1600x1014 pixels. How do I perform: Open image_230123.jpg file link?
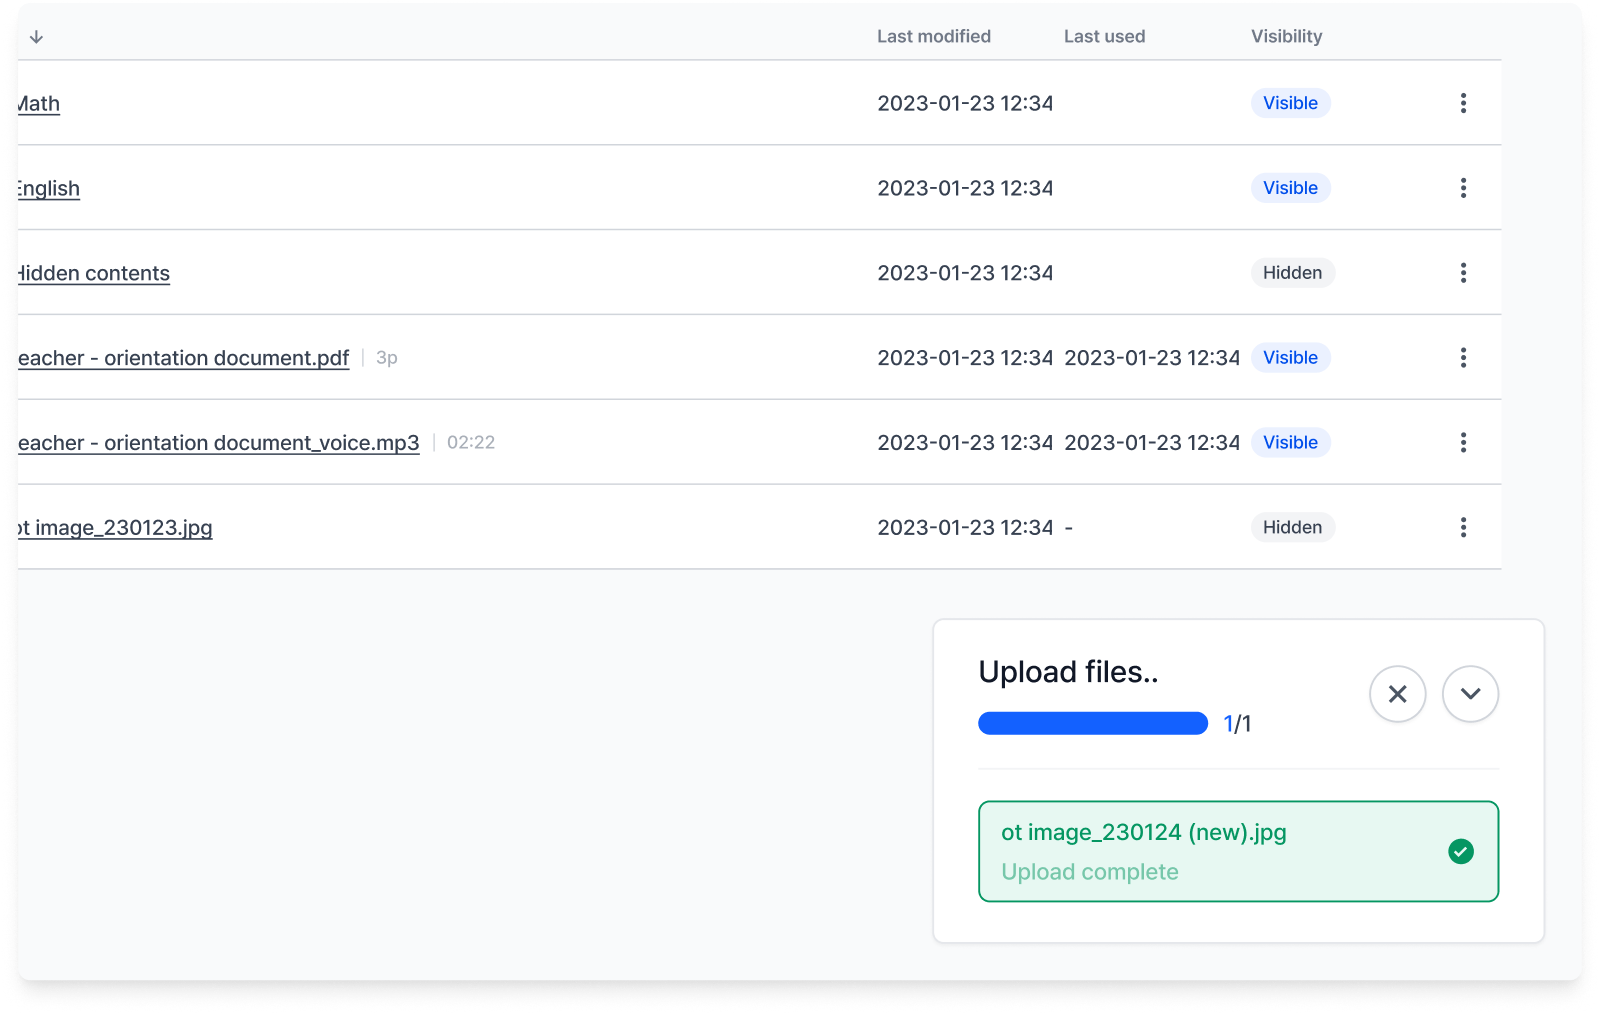[115, 528]
